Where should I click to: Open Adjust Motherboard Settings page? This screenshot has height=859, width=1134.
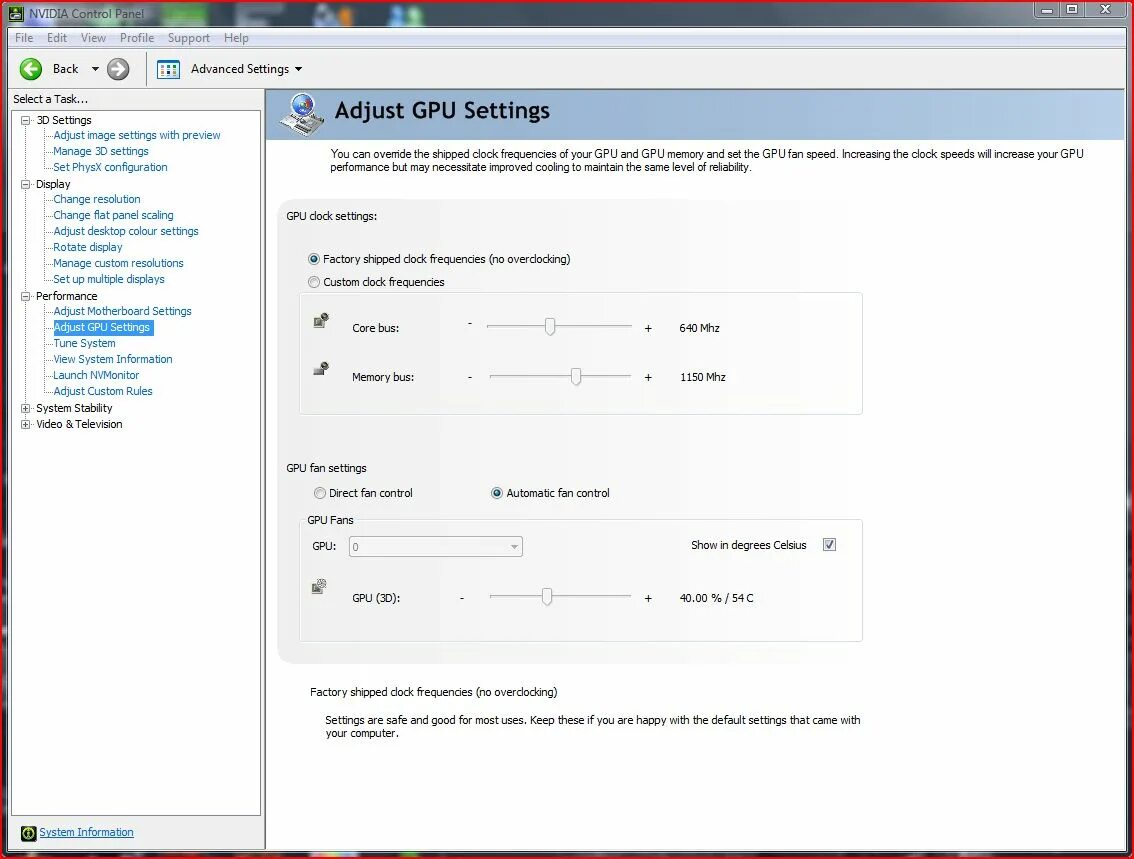[x=122, y=311]
